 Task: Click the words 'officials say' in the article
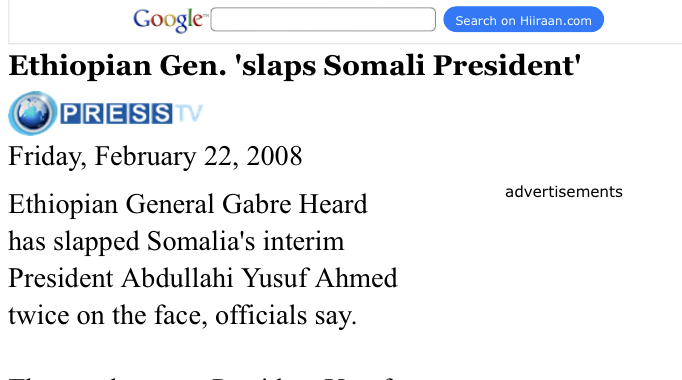pos(284,315)
